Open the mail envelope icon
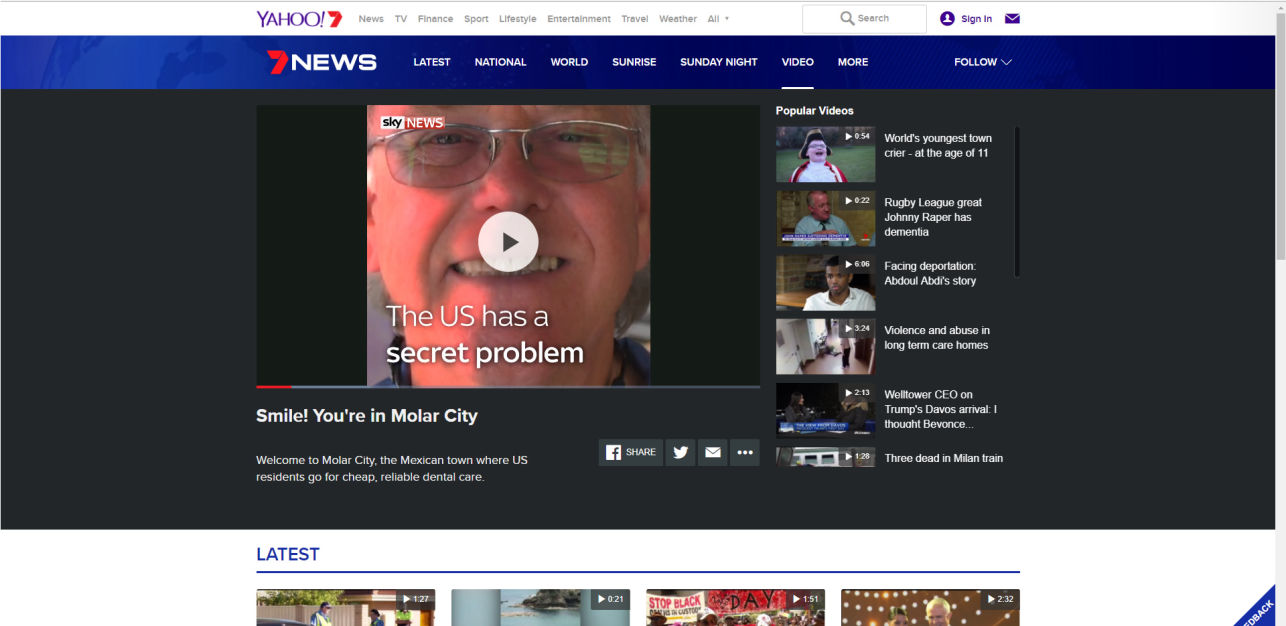1286x626 pixels. click(x=1012, y=18)
